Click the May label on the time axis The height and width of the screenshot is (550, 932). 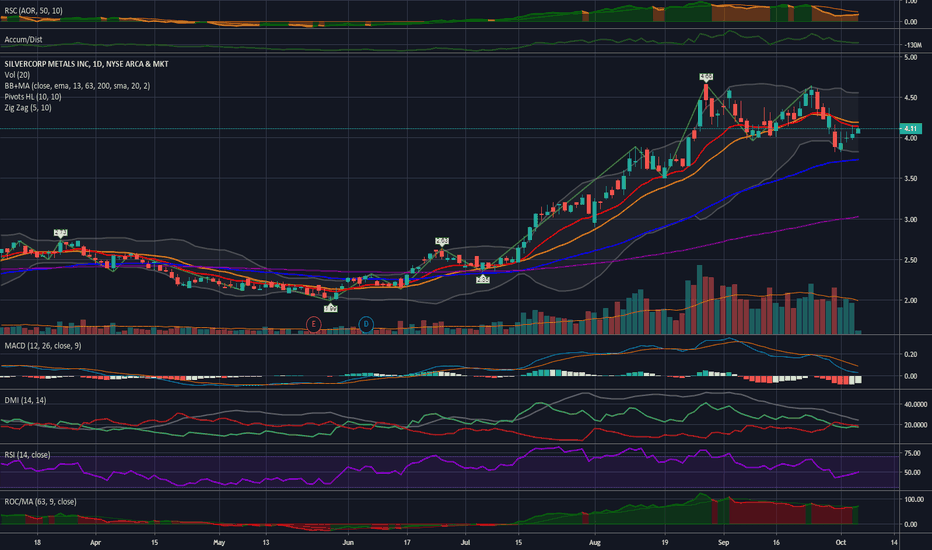tap(219, 542)
